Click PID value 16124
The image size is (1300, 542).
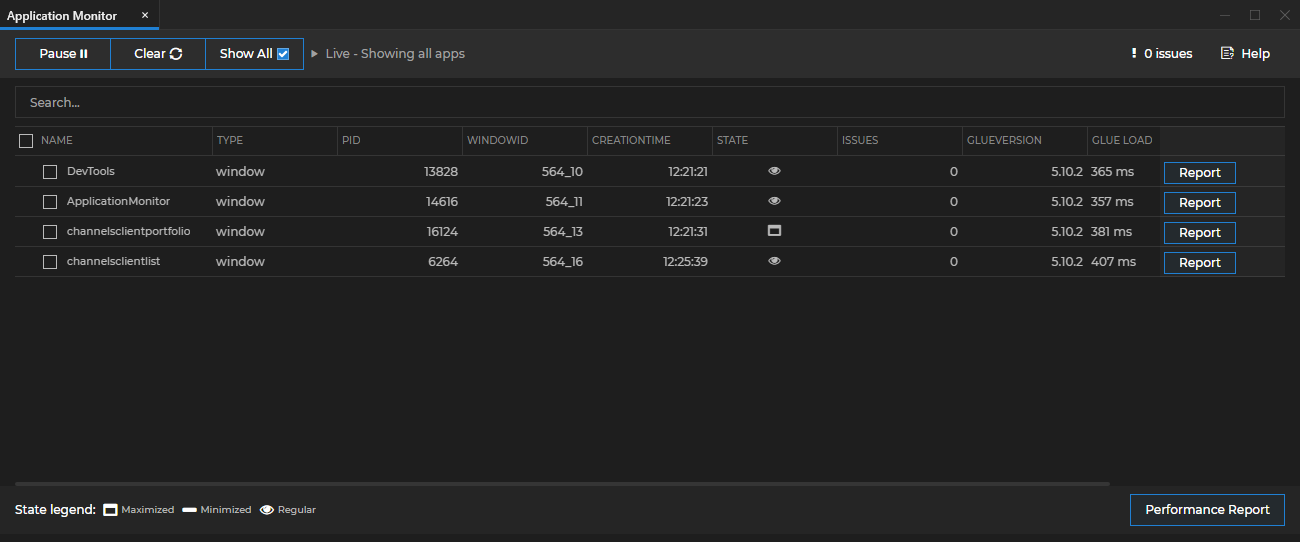click(442, 232)
